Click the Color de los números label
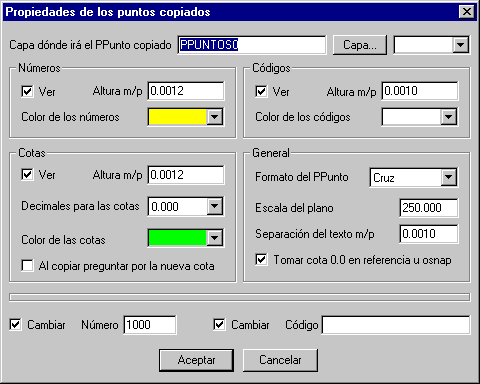Image resolution: width=480 pixels, height=384 pixels. pyautogui.click(x=70, y=117)
